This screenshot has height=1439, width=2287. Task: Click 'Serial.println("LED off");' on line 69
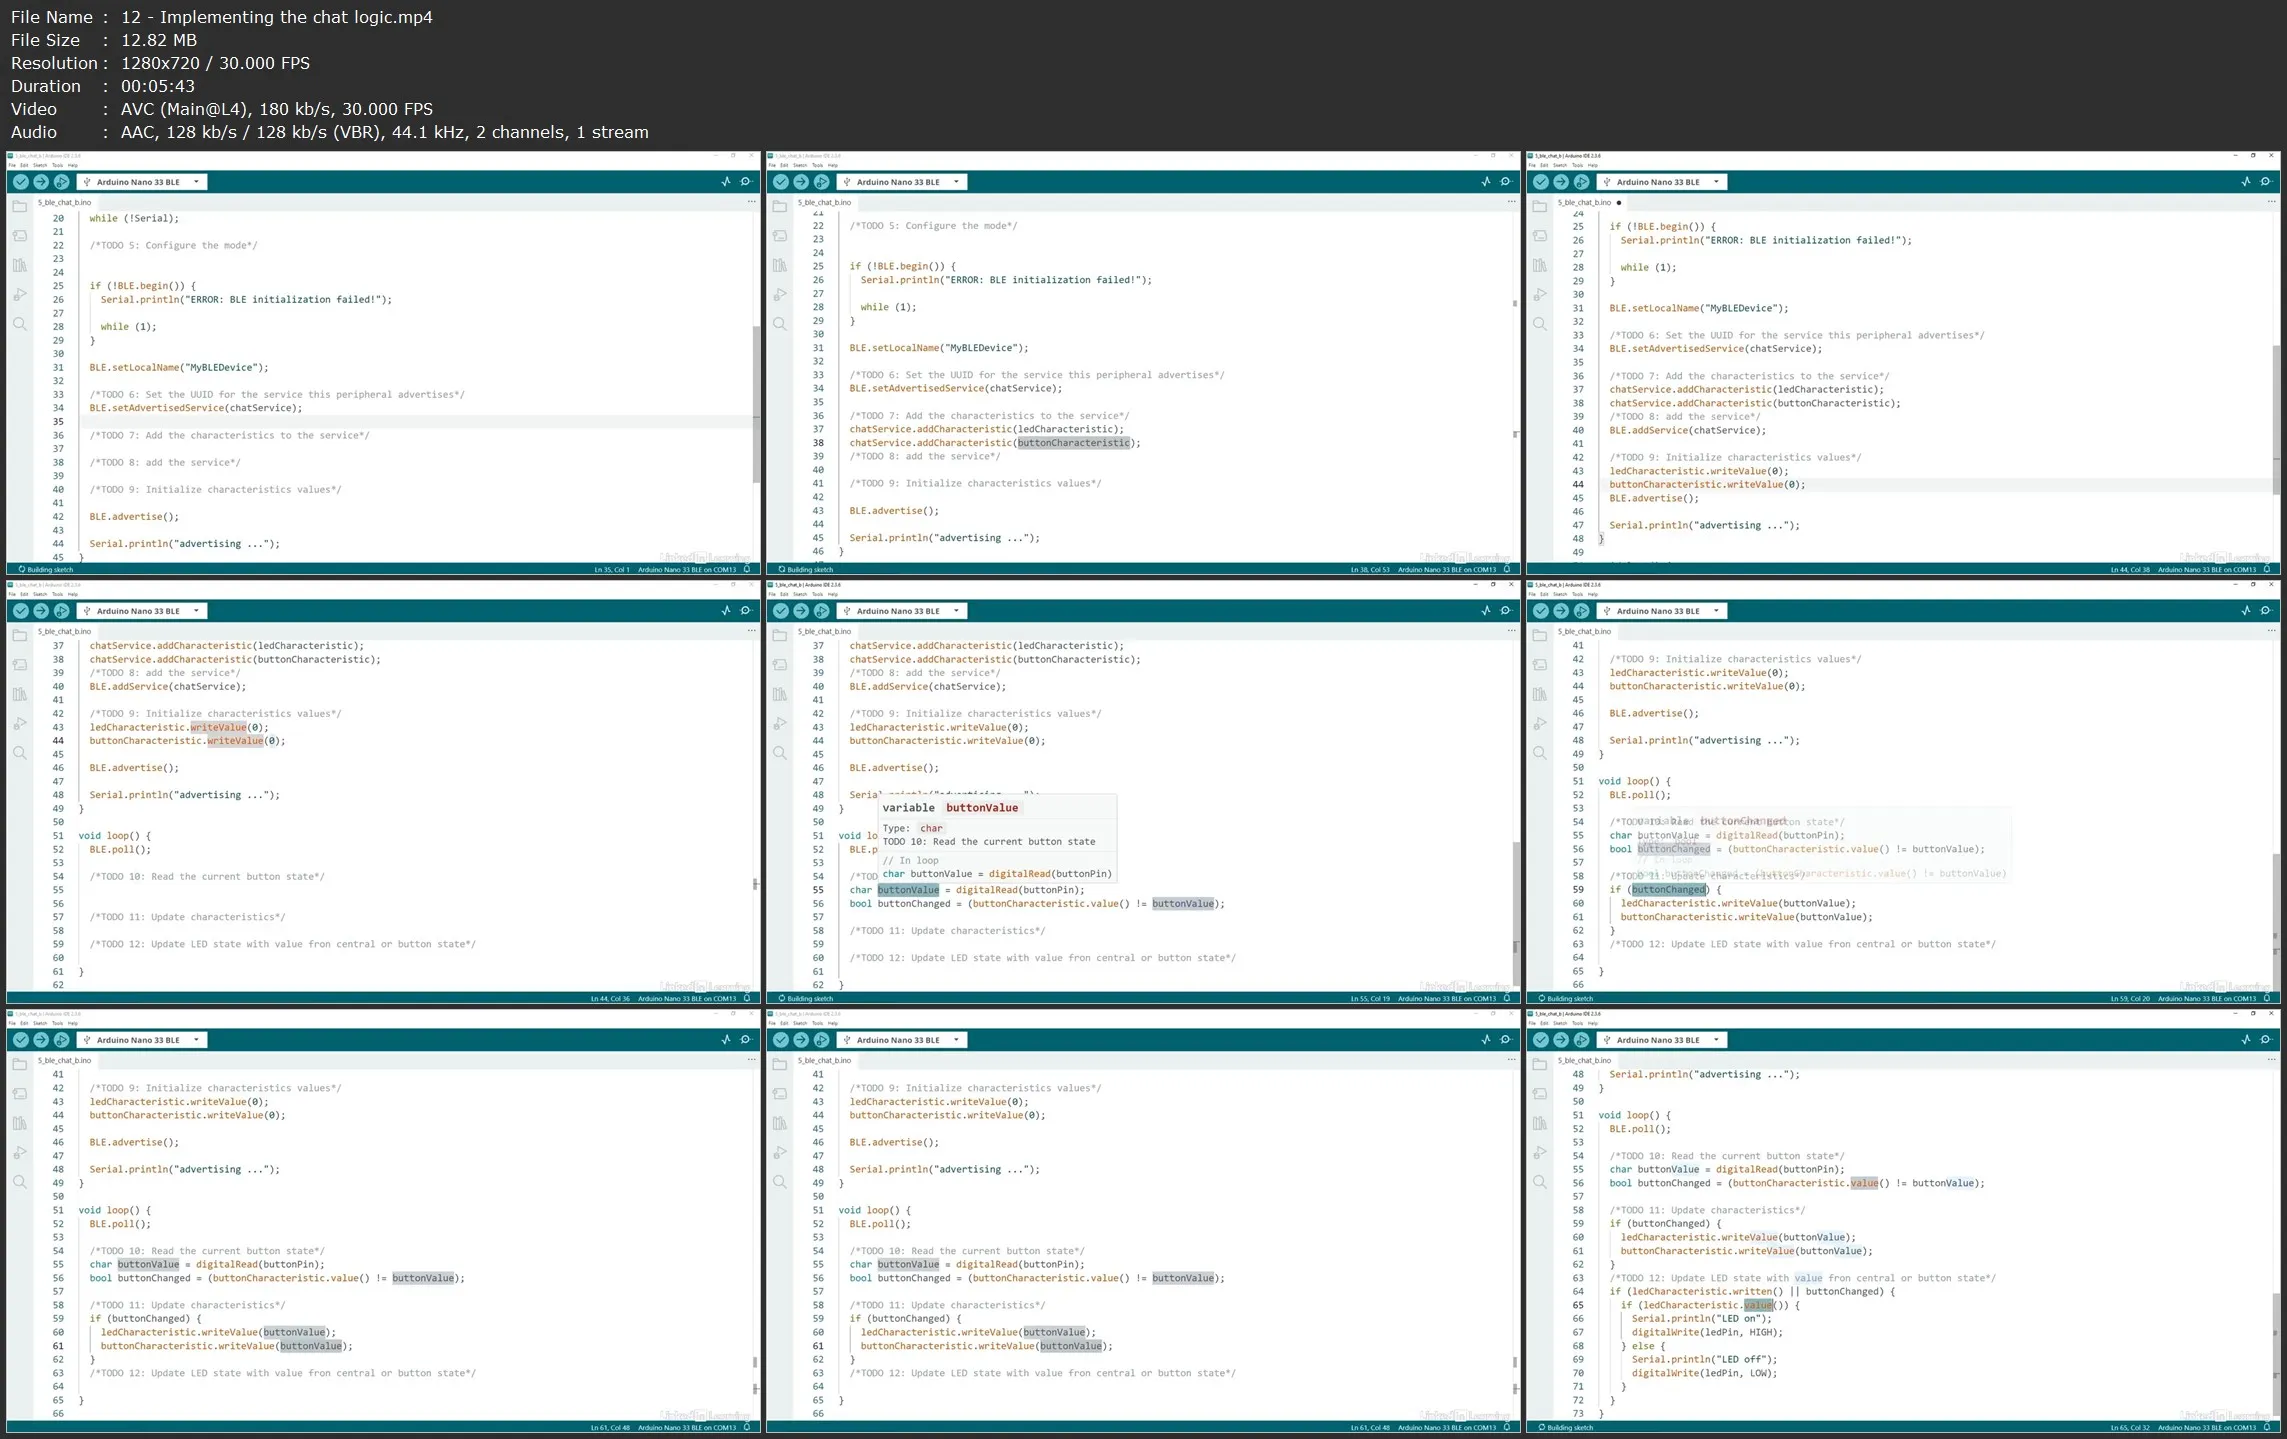click(1704, 1360)
